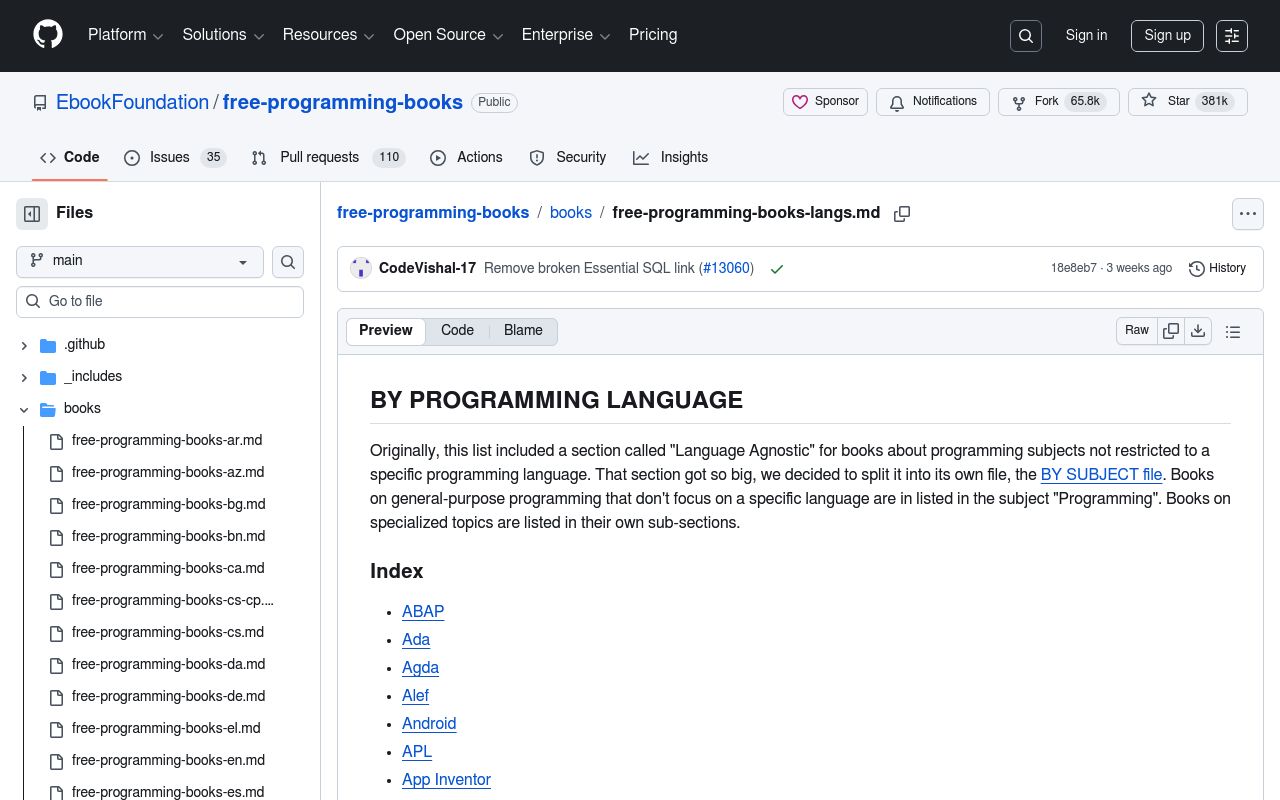Click the Notifications bell icon
Viewport: 1280px width, 800px height.
click(x=897, y=102)
